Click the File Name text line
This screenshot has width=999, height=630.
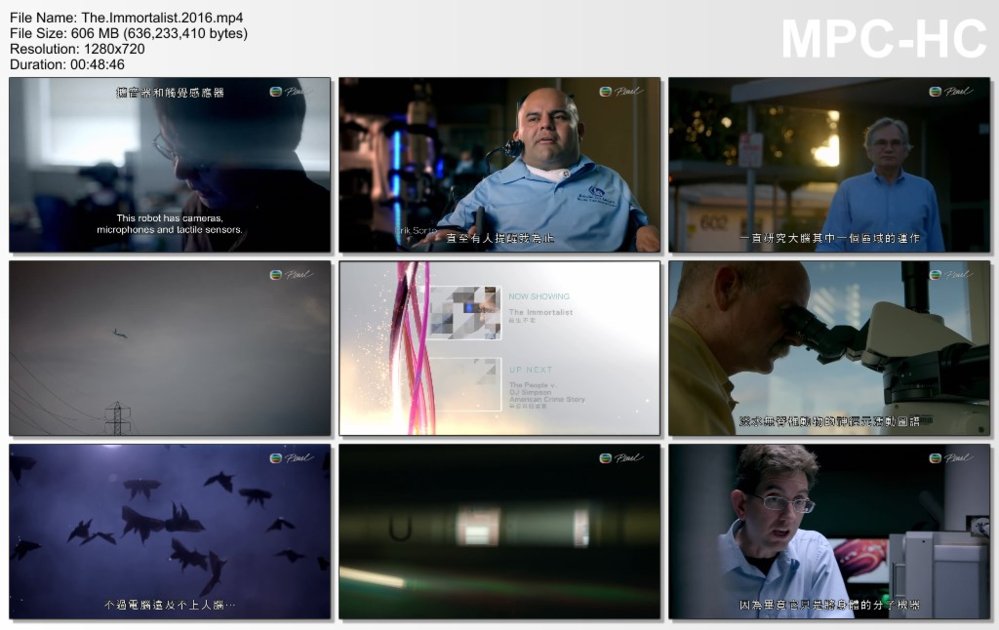pos(126,18)
